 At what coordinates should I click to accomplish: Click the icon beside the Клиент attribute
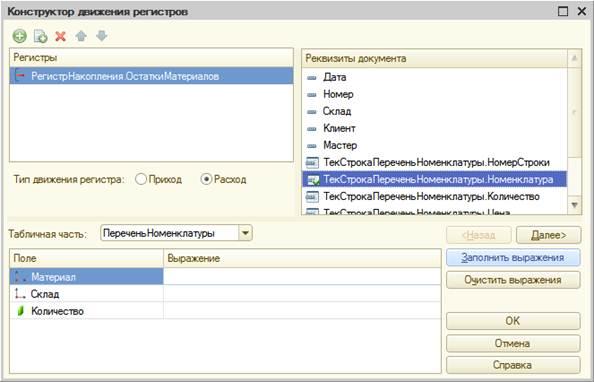pos(312,129)
